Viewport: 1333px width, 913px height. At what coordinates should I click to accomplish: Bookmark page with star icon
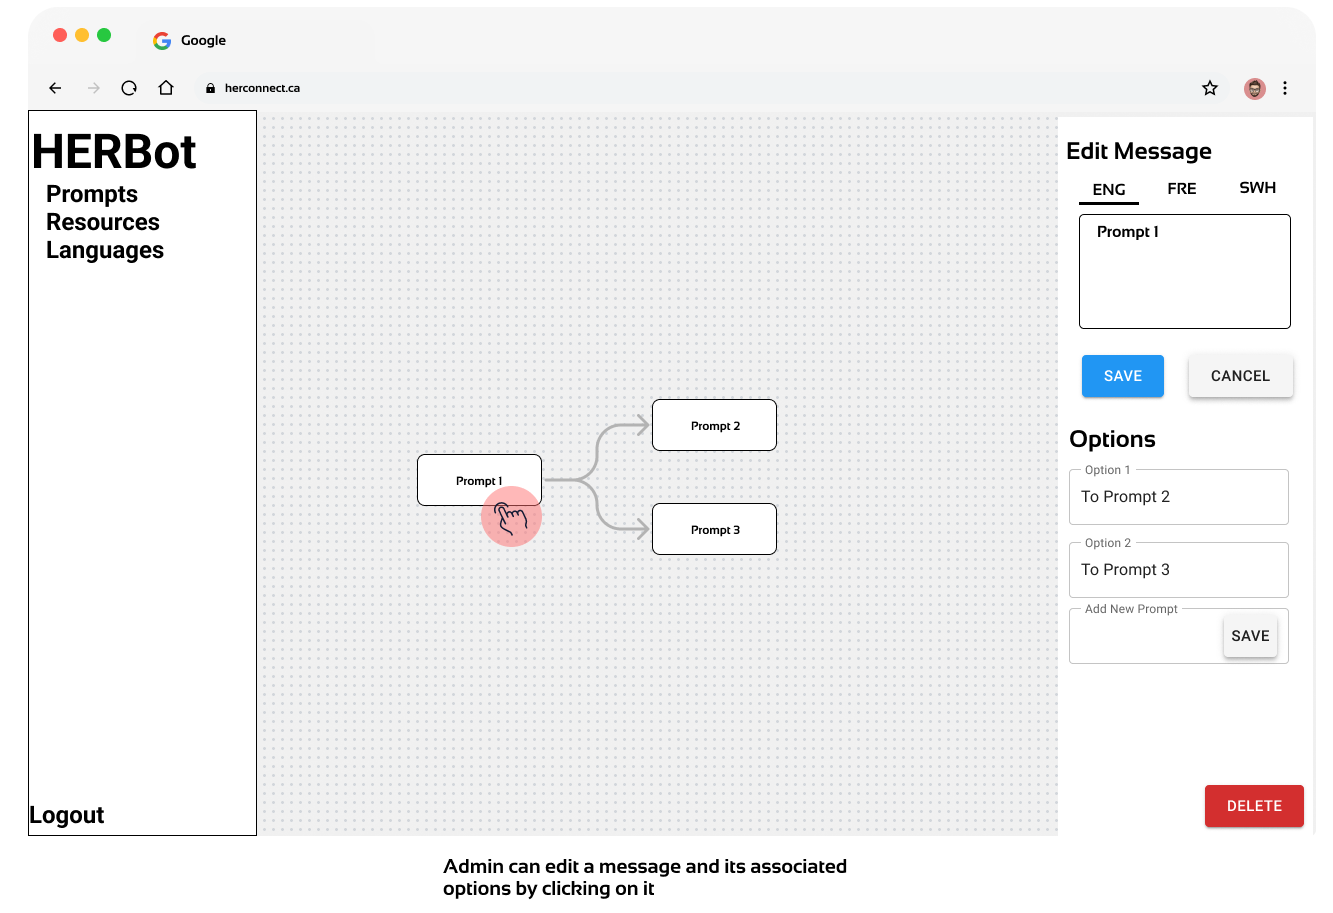point(1210,88)
